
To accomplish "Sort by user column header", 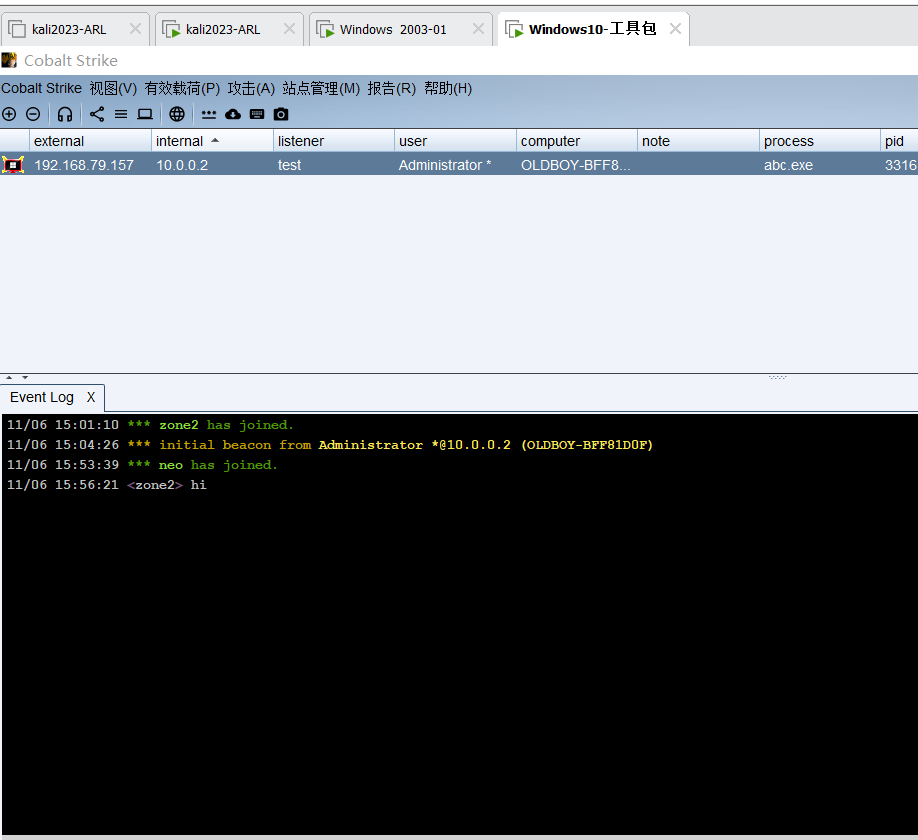I will click(x=455, y=141).
